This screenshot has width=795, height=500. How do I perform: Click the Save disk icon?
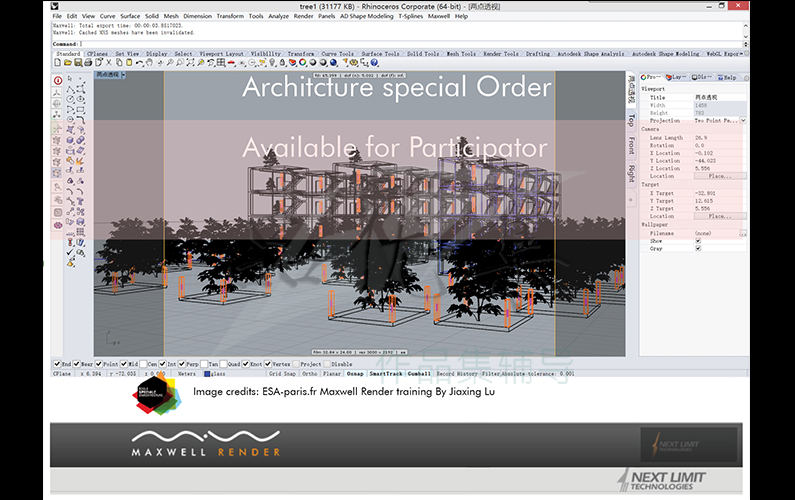(78, 62)
